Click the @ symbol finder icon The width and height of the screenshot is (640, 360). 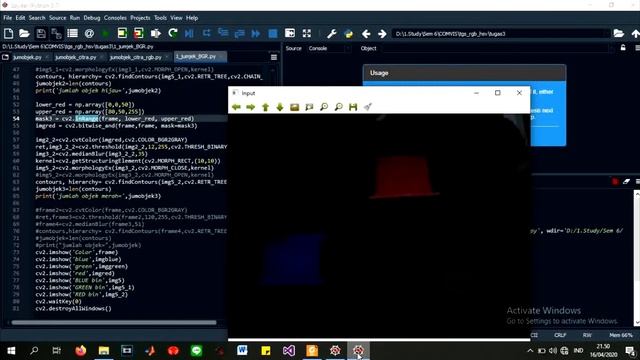[89, 33]
